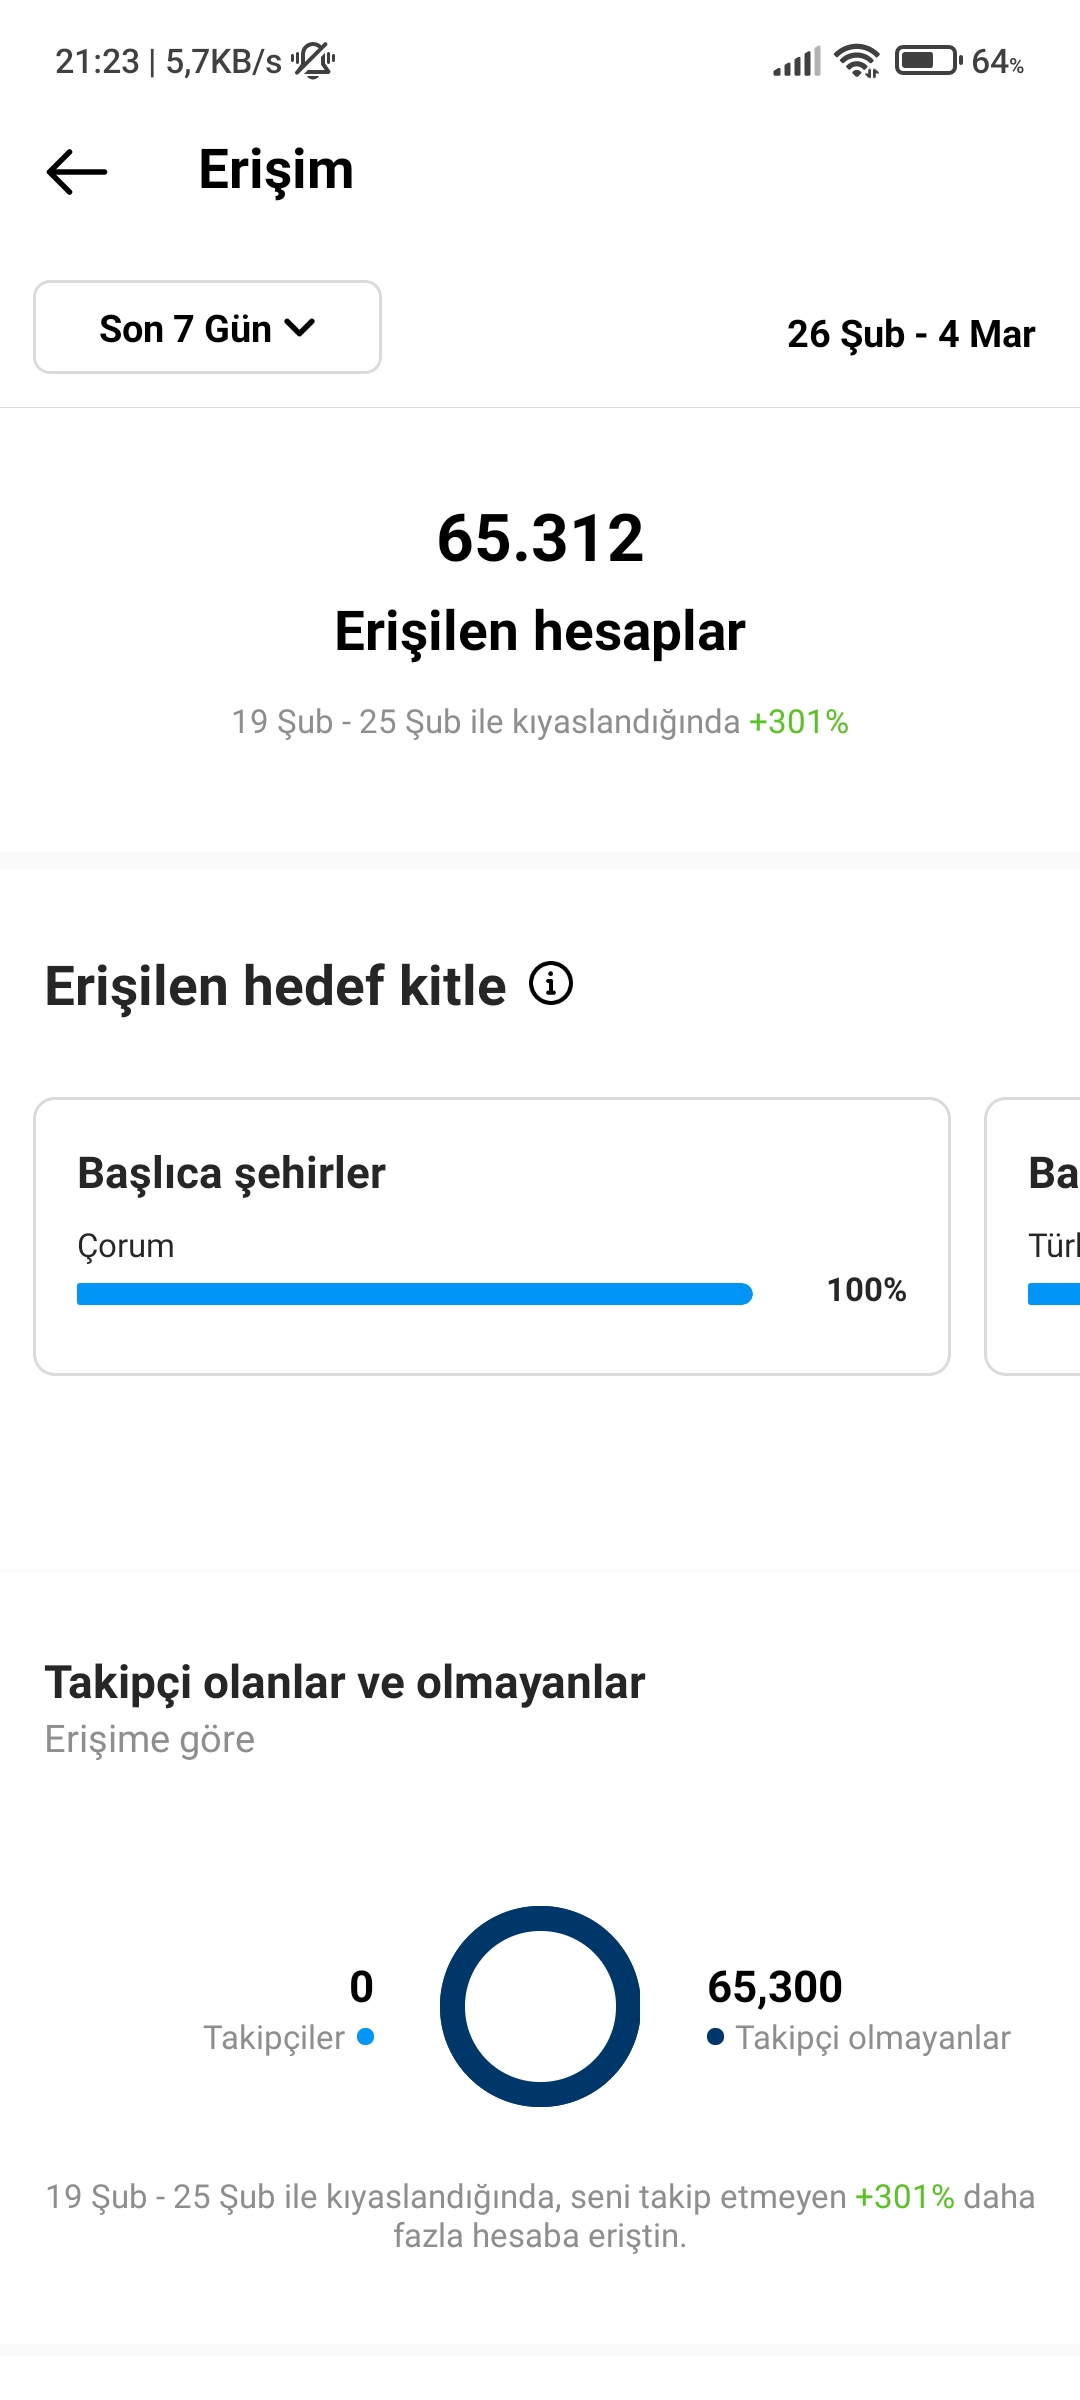Screen dimensions: 1080x2400
Task: Tap the cellular signal bars icon
Action: pos(797,61)
